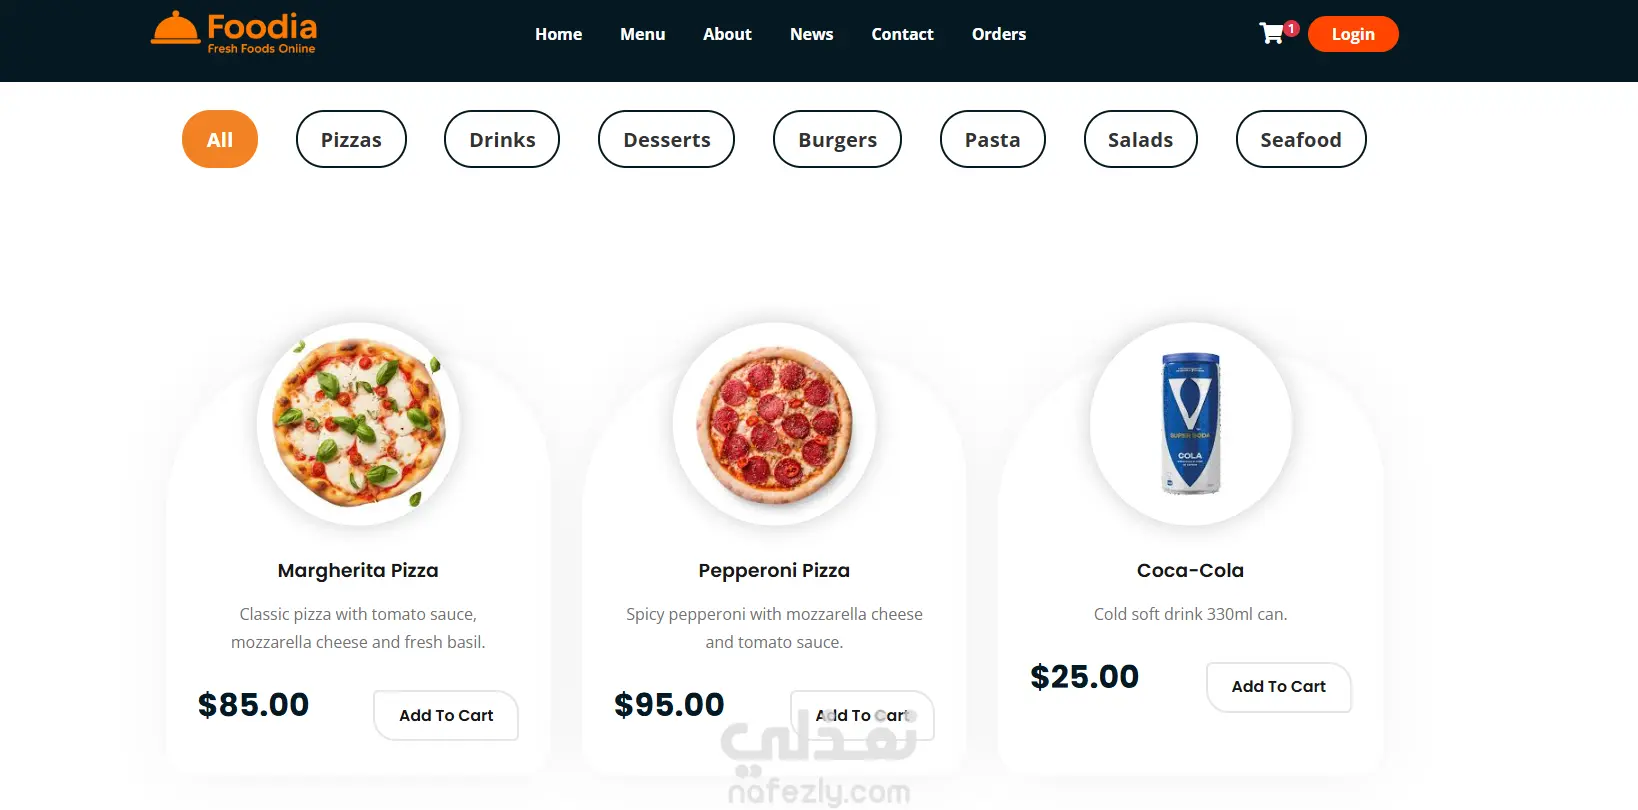Open the Contact page link
1638x810 pixels.
point(902,34)
